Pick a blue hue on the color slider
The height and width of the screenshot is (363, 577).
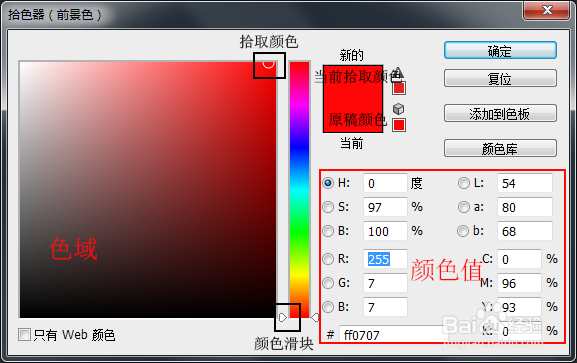coord(300,147)
